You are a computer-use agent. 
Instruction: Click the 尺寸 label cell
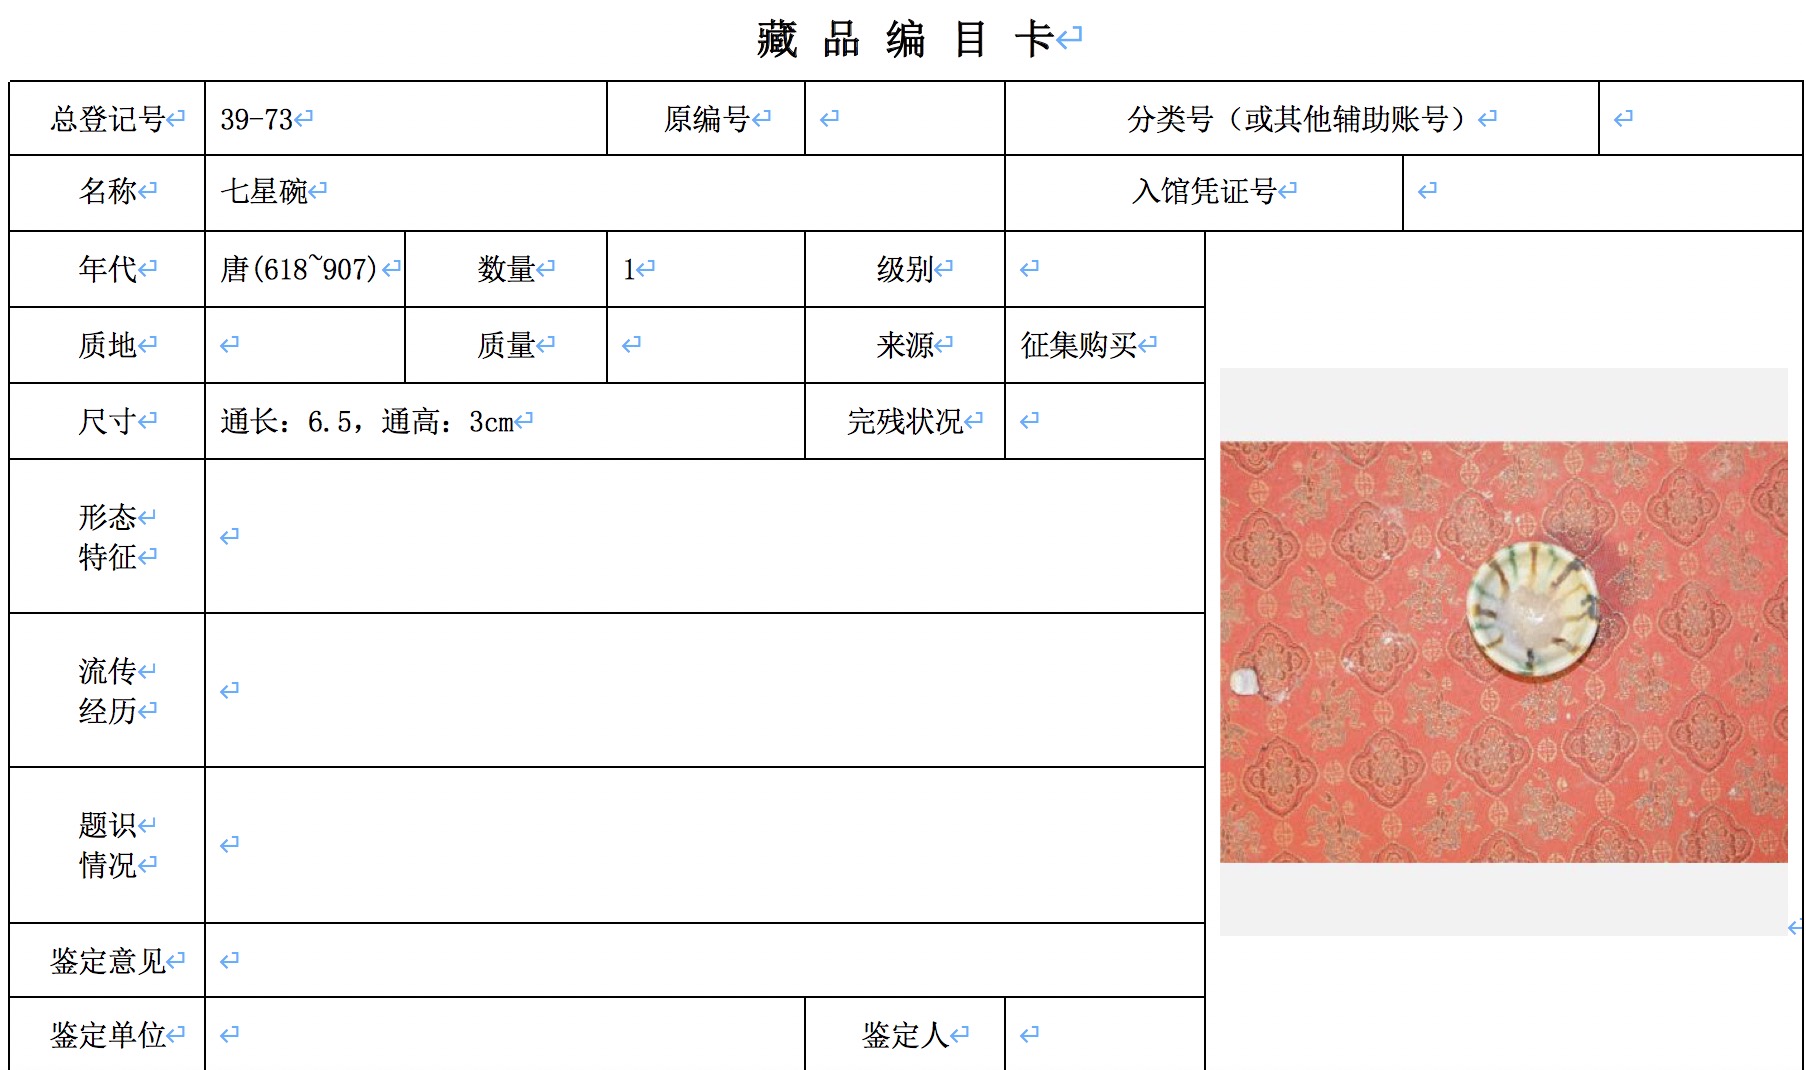tap(107, 421)
